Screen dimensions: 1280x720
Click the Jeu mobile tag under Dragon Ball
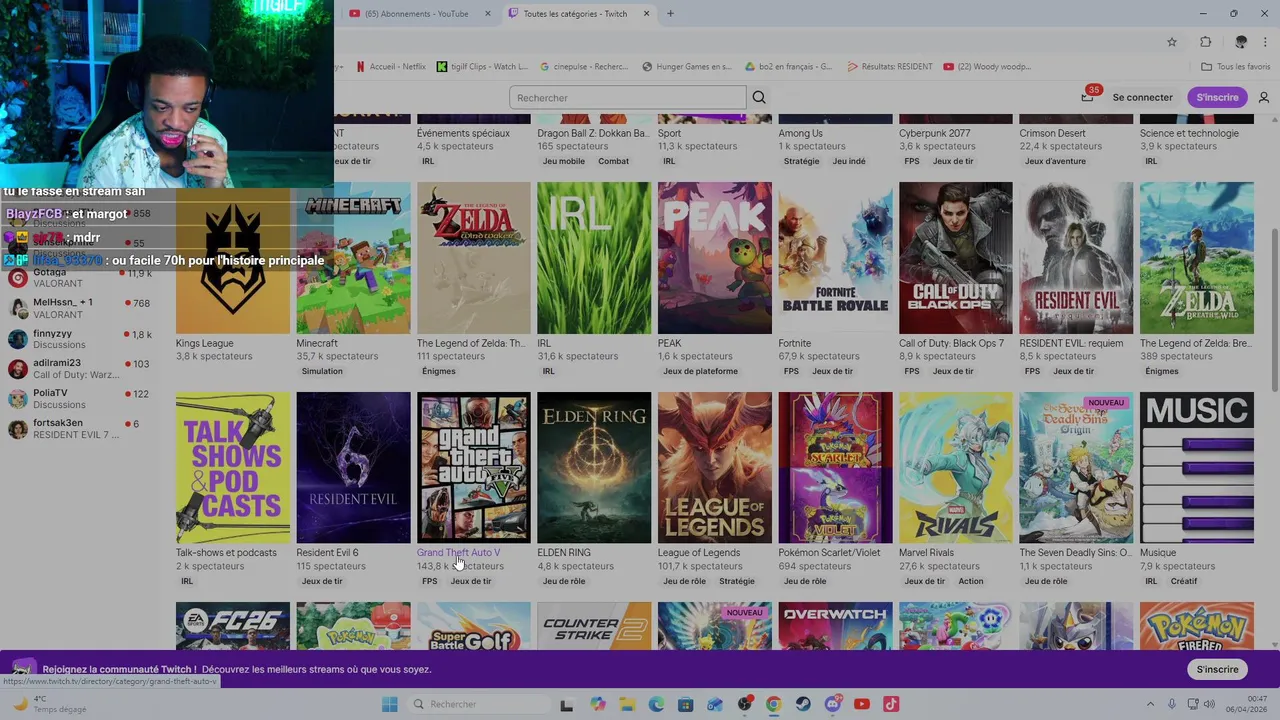pos(564,161)
